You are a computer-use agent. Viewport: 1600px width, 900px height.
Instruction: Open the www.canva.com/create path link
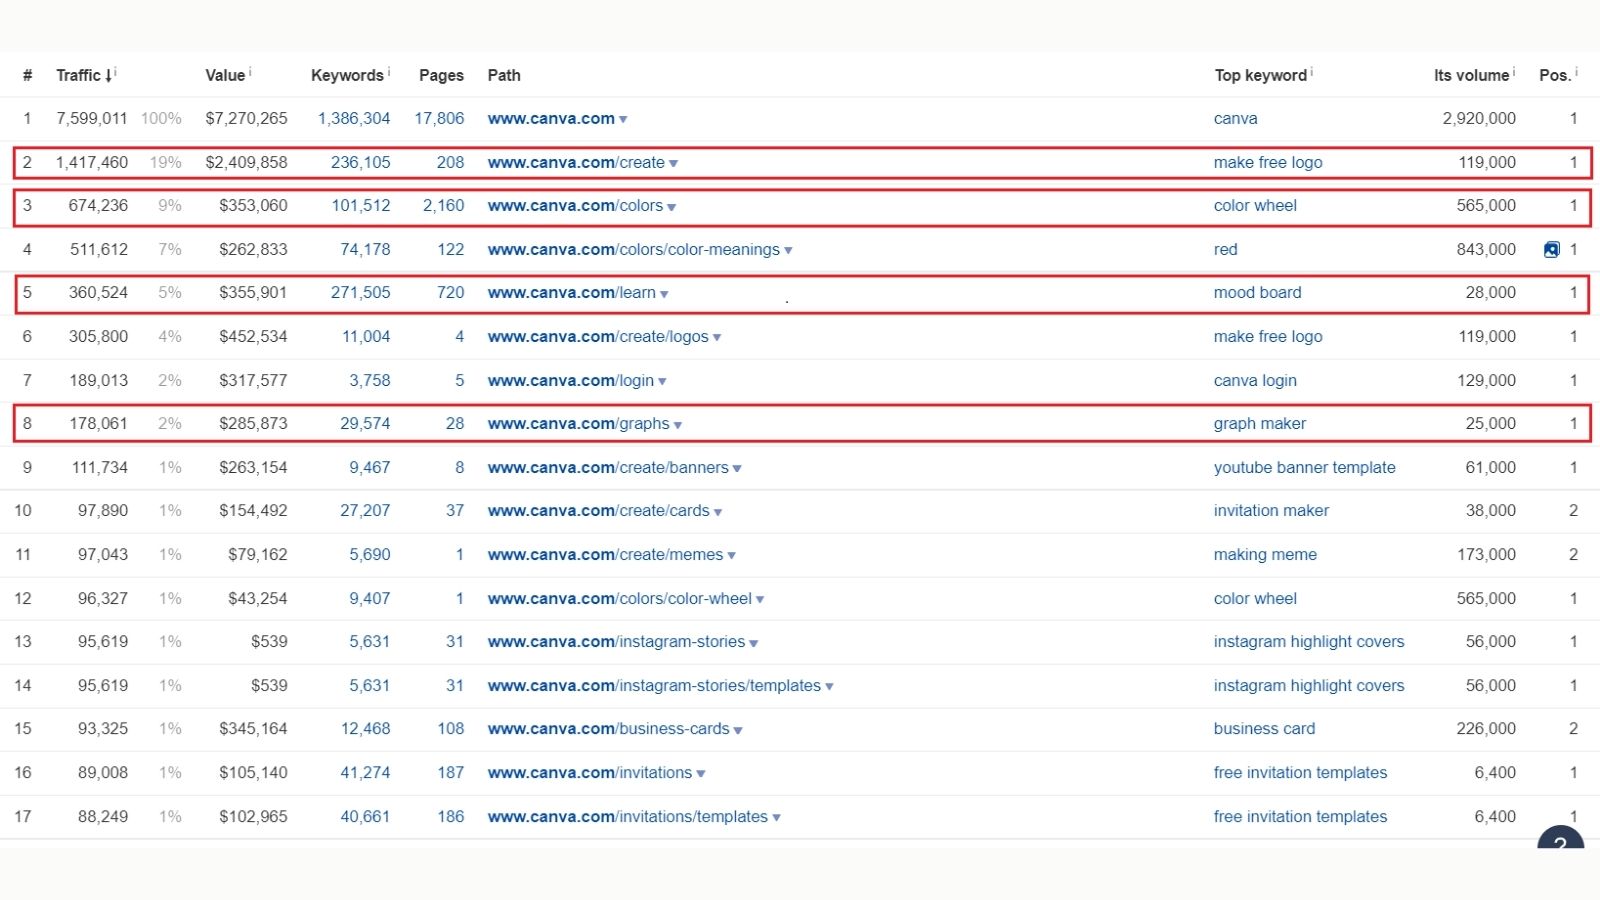pos(576,162)
